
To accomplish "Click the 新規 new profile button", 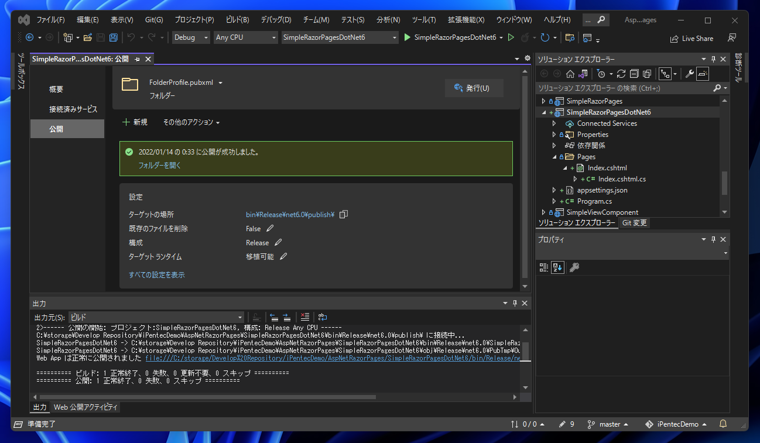I will point(135,122).
